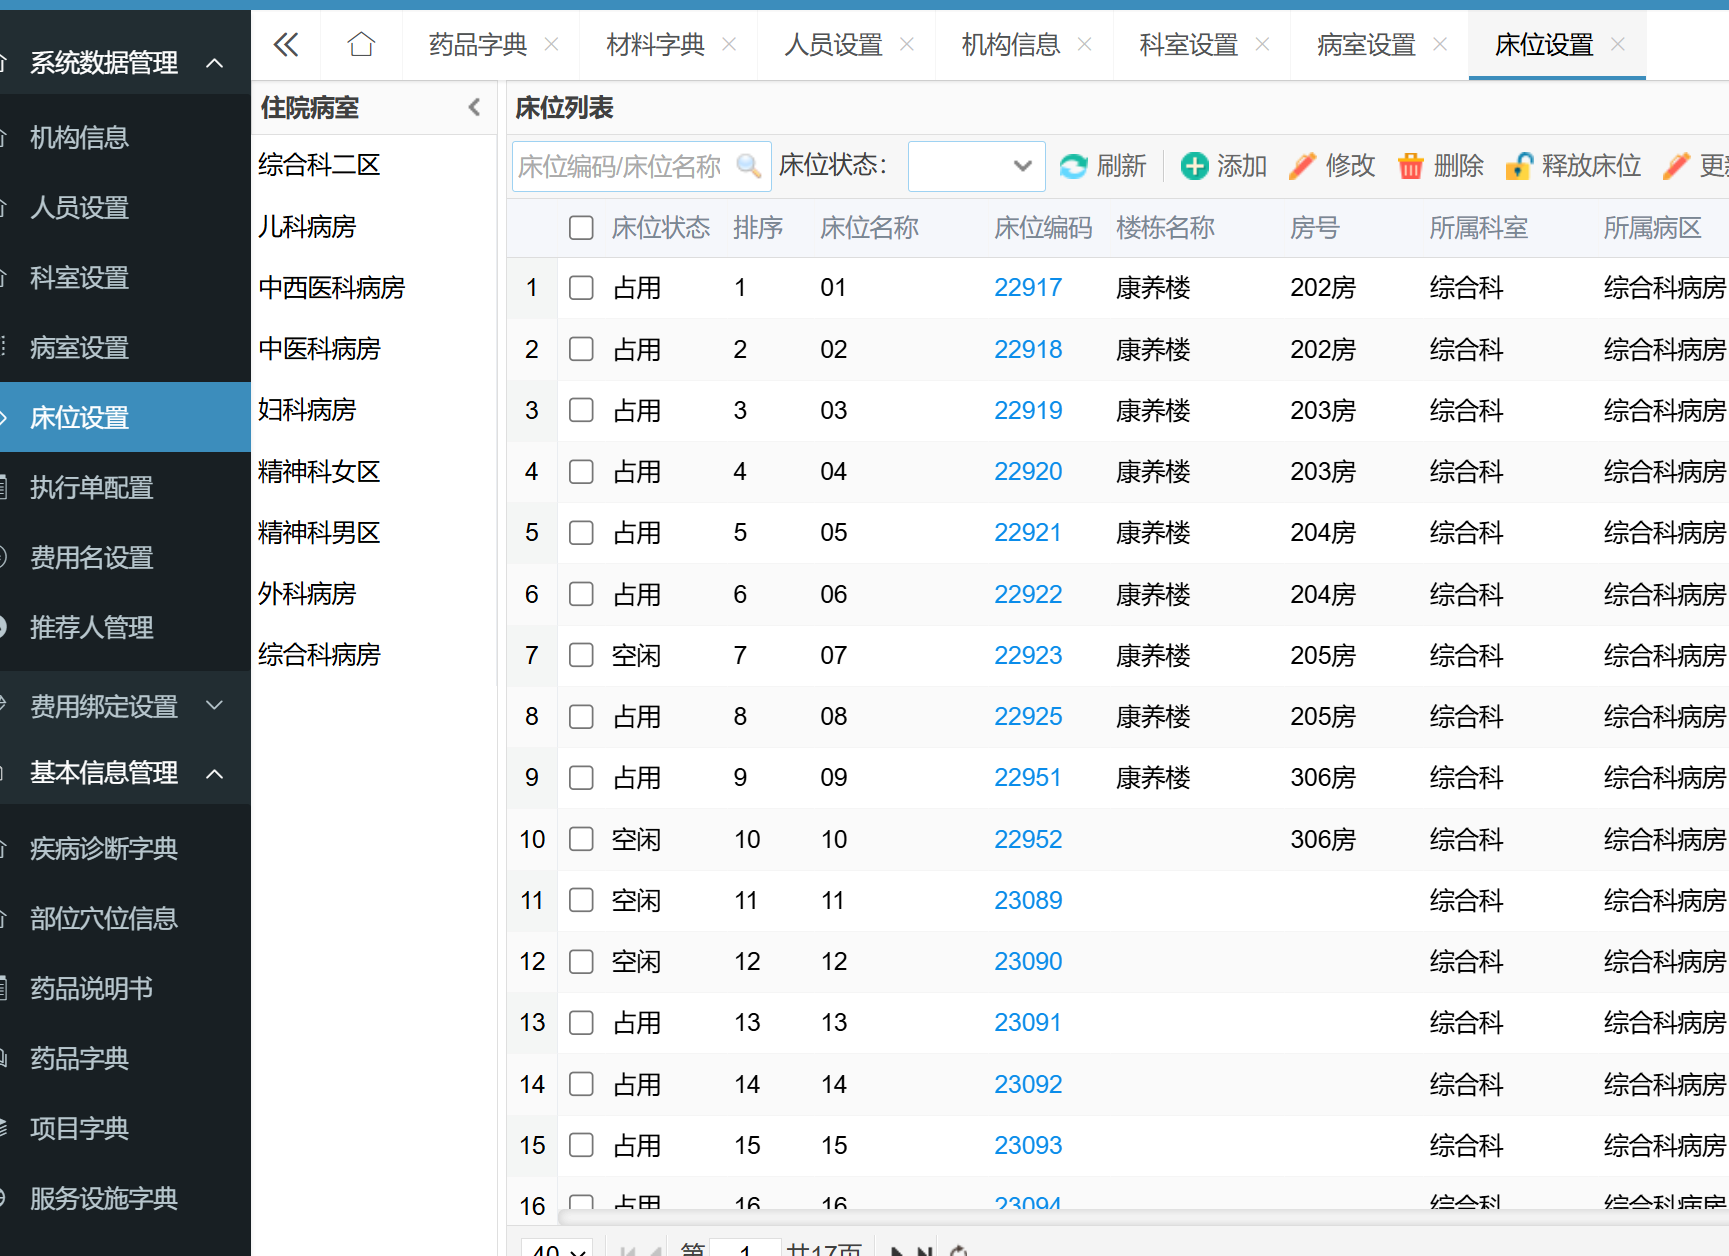Open the 床位状态 dropdown
This screenshot has height=1256, width=1729.
coord(976,166)
